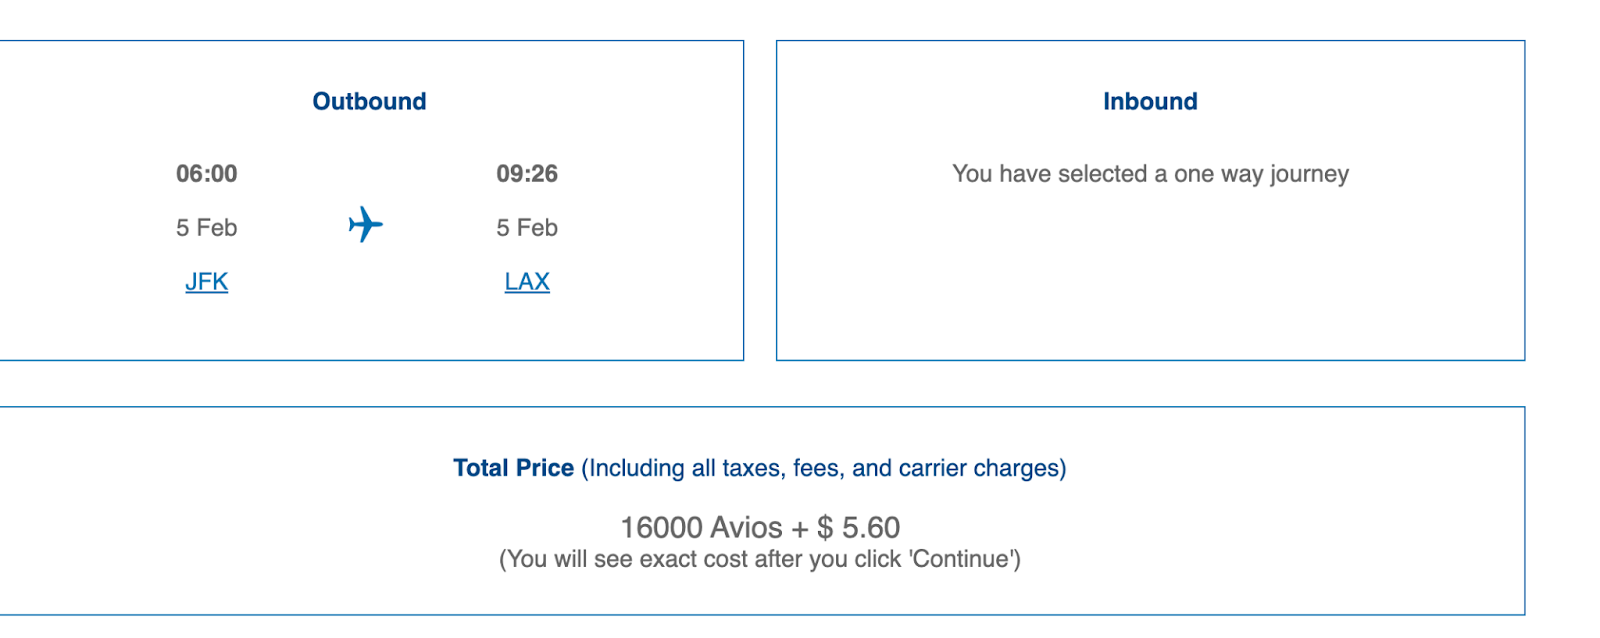Select the 16000 Avios amount
Screen dimensions: 1600x638
pyautogui.click(x=701, y=527)
